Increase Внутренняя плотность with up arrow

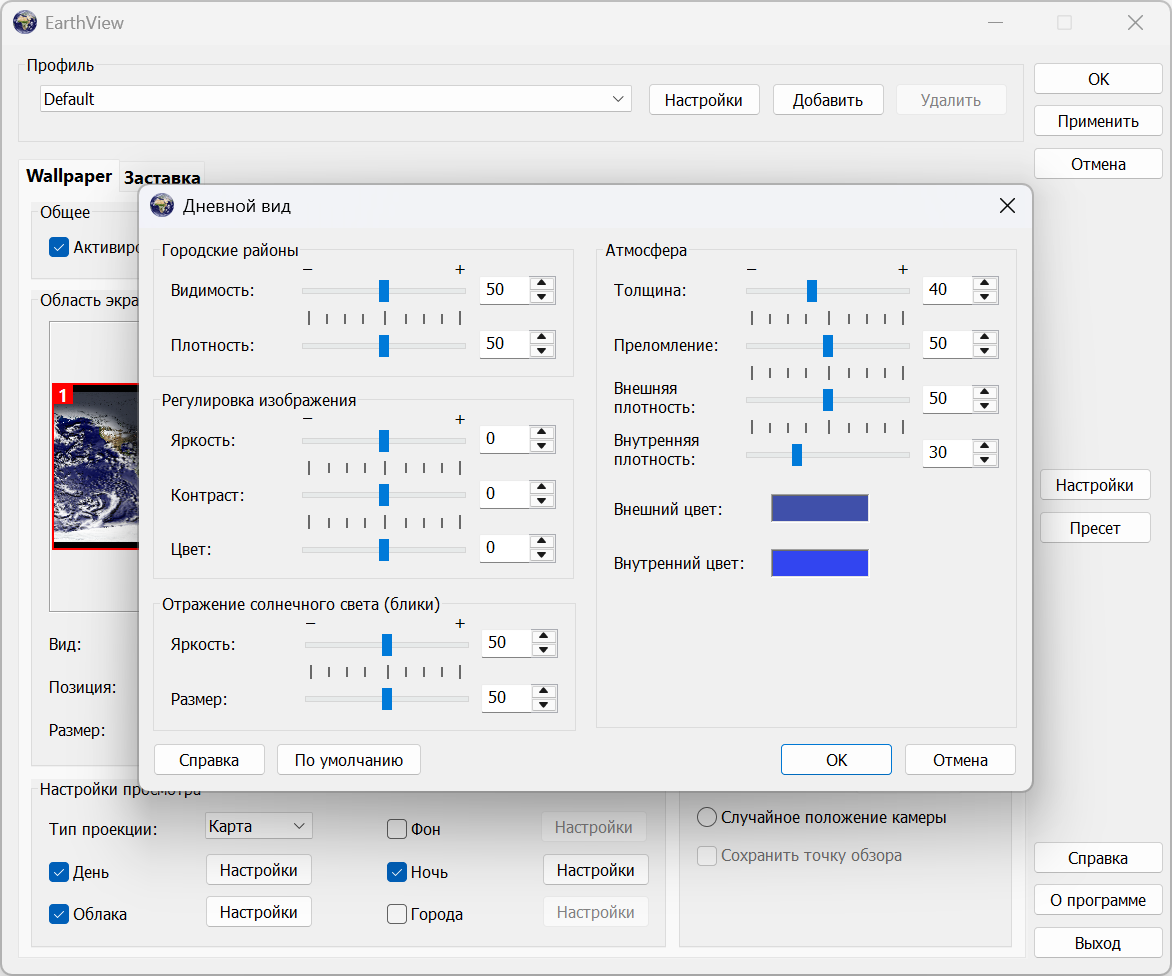coord(985,446)
